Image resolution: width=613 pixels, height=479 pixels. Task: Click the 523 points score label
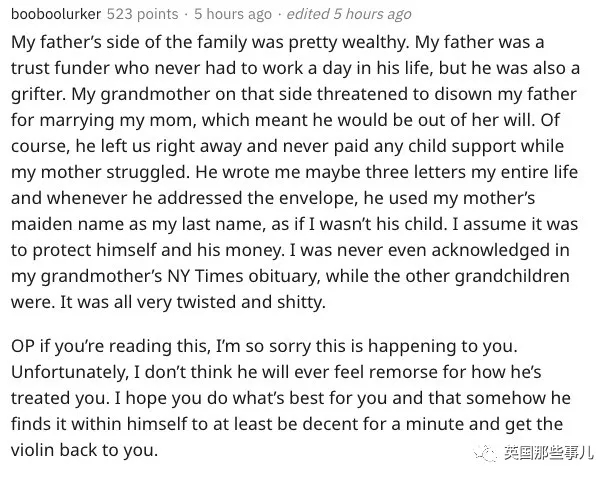tap(143, 14)
